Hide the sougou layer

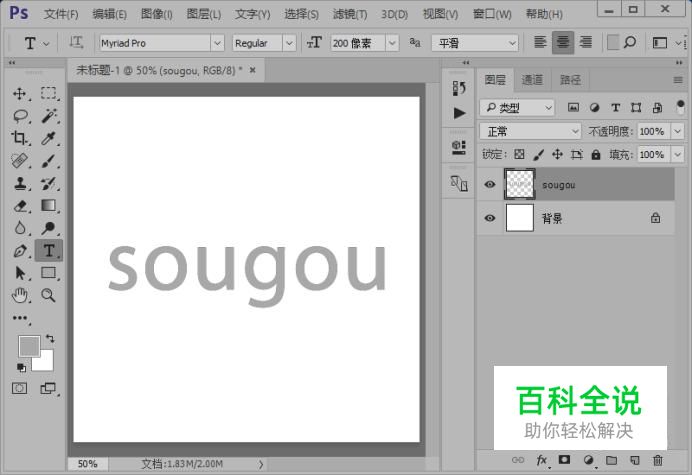coord(489,185)
